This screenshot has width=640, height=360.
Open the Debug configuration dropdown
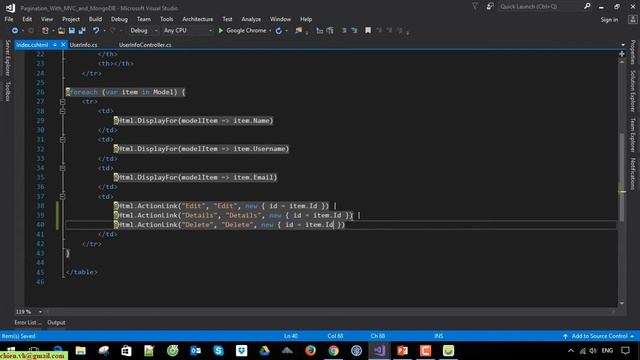click(144, 31)
